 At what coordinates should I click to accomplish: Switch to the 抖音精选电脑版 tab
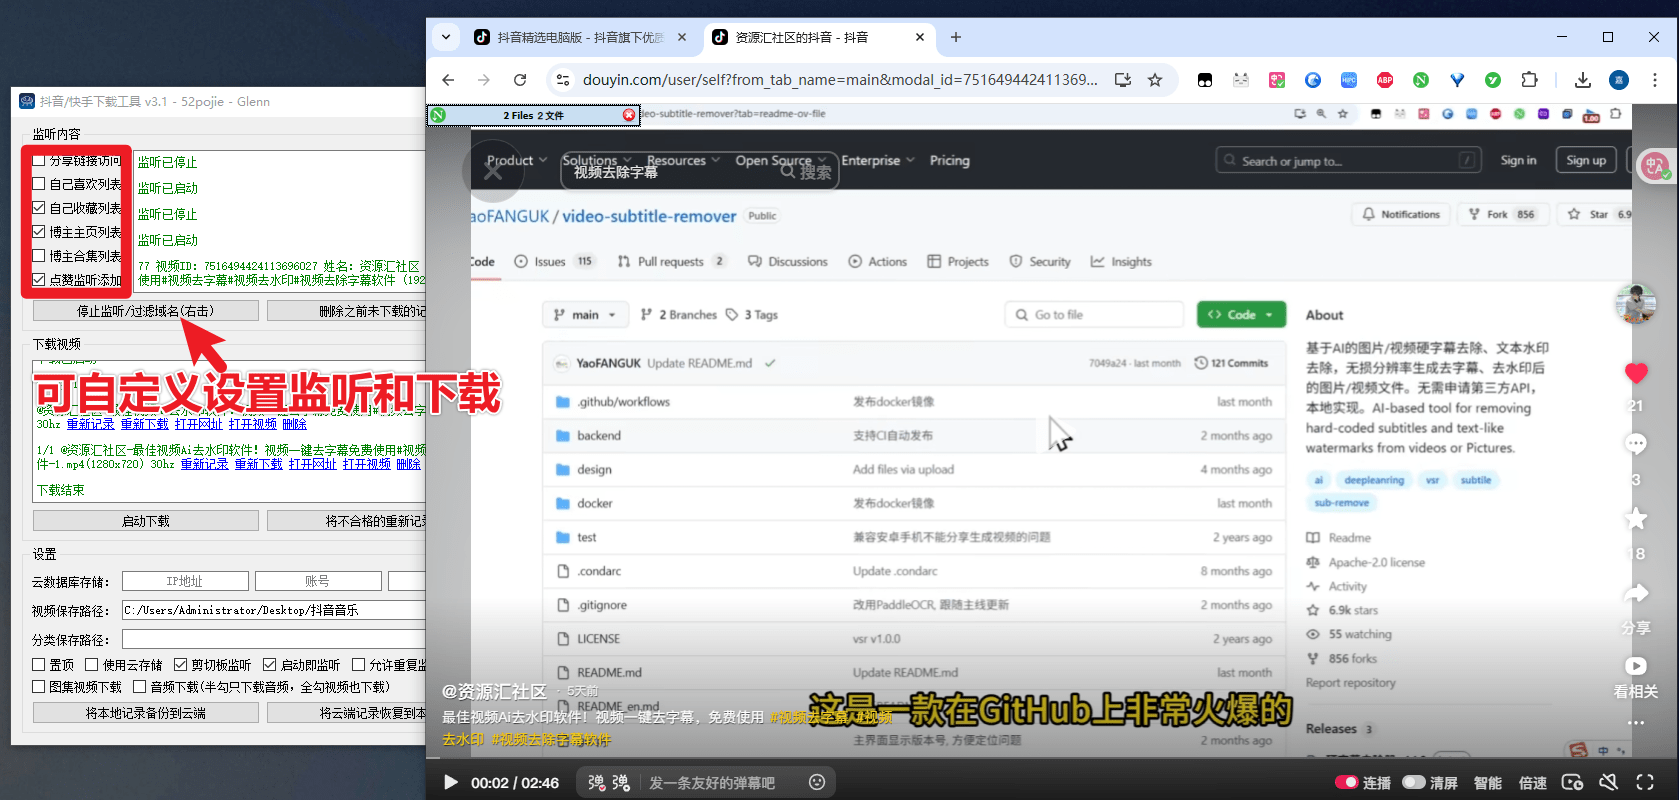[579, 37]
